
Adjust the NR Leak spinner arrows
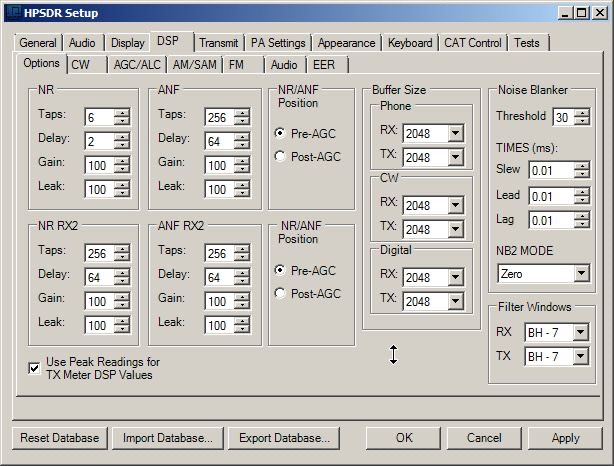[122, 189]
